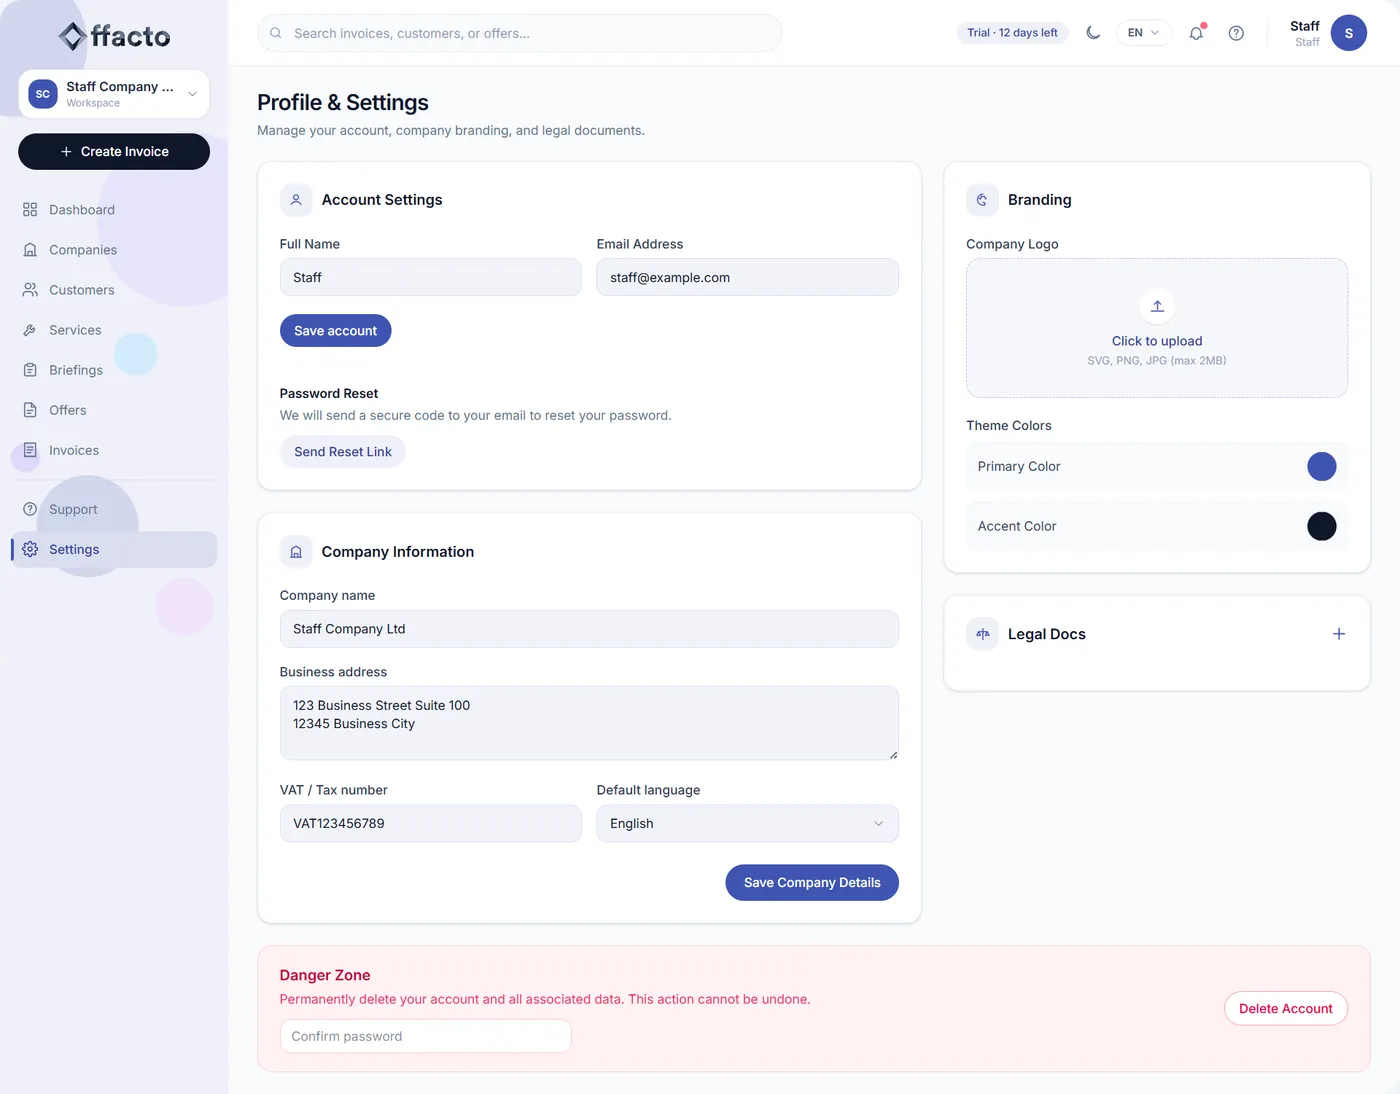This screenshot has width=1400, height=1094.
Task: Click the Account Settings person icon
Action: 296,200
